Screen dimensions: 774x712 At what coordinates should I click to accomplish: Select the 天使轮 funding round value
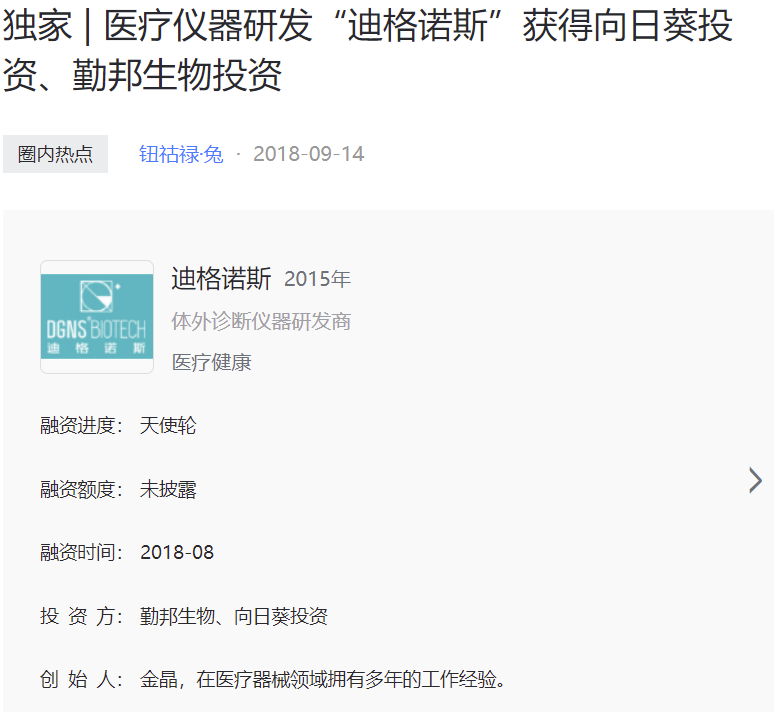click(168, 426)
